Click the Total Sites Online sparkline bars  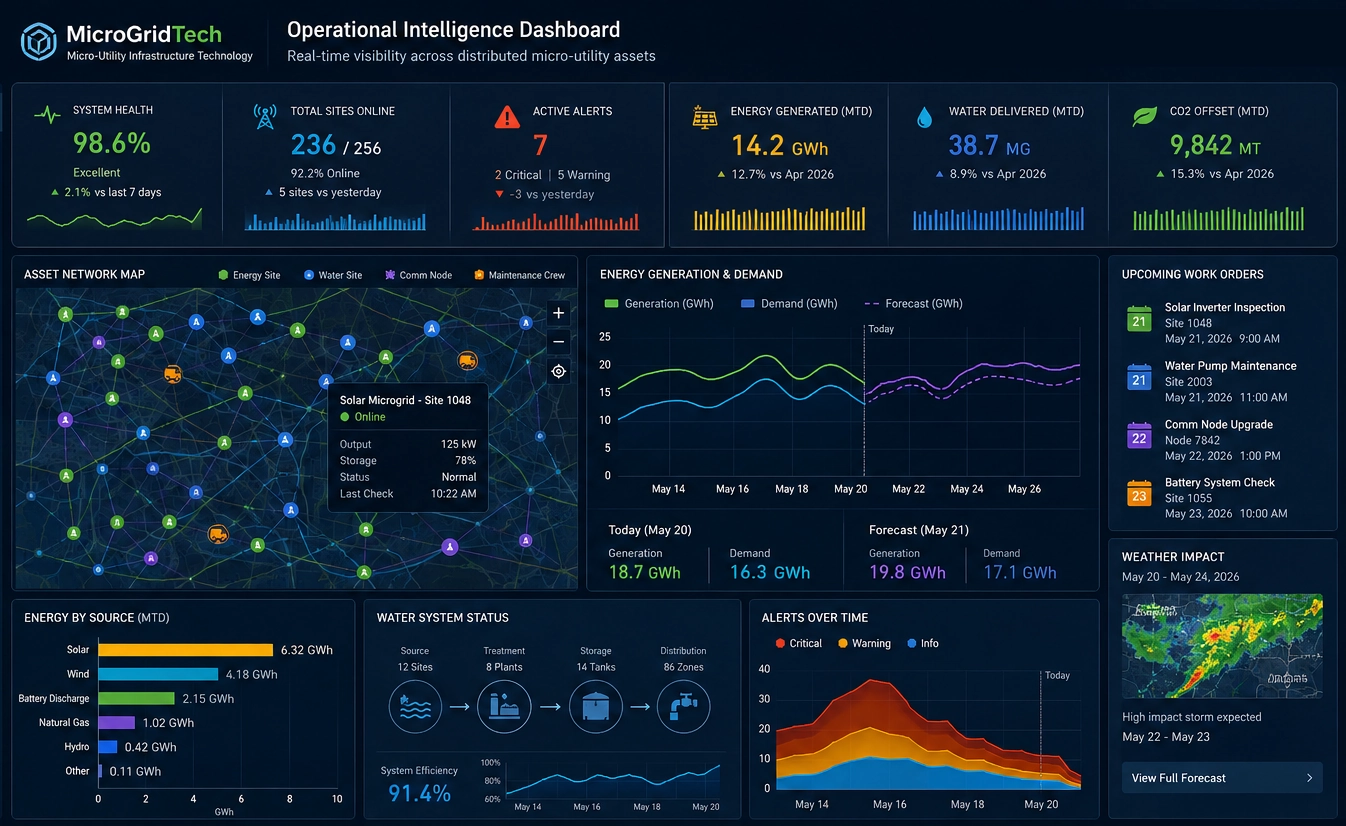point(336,220)
